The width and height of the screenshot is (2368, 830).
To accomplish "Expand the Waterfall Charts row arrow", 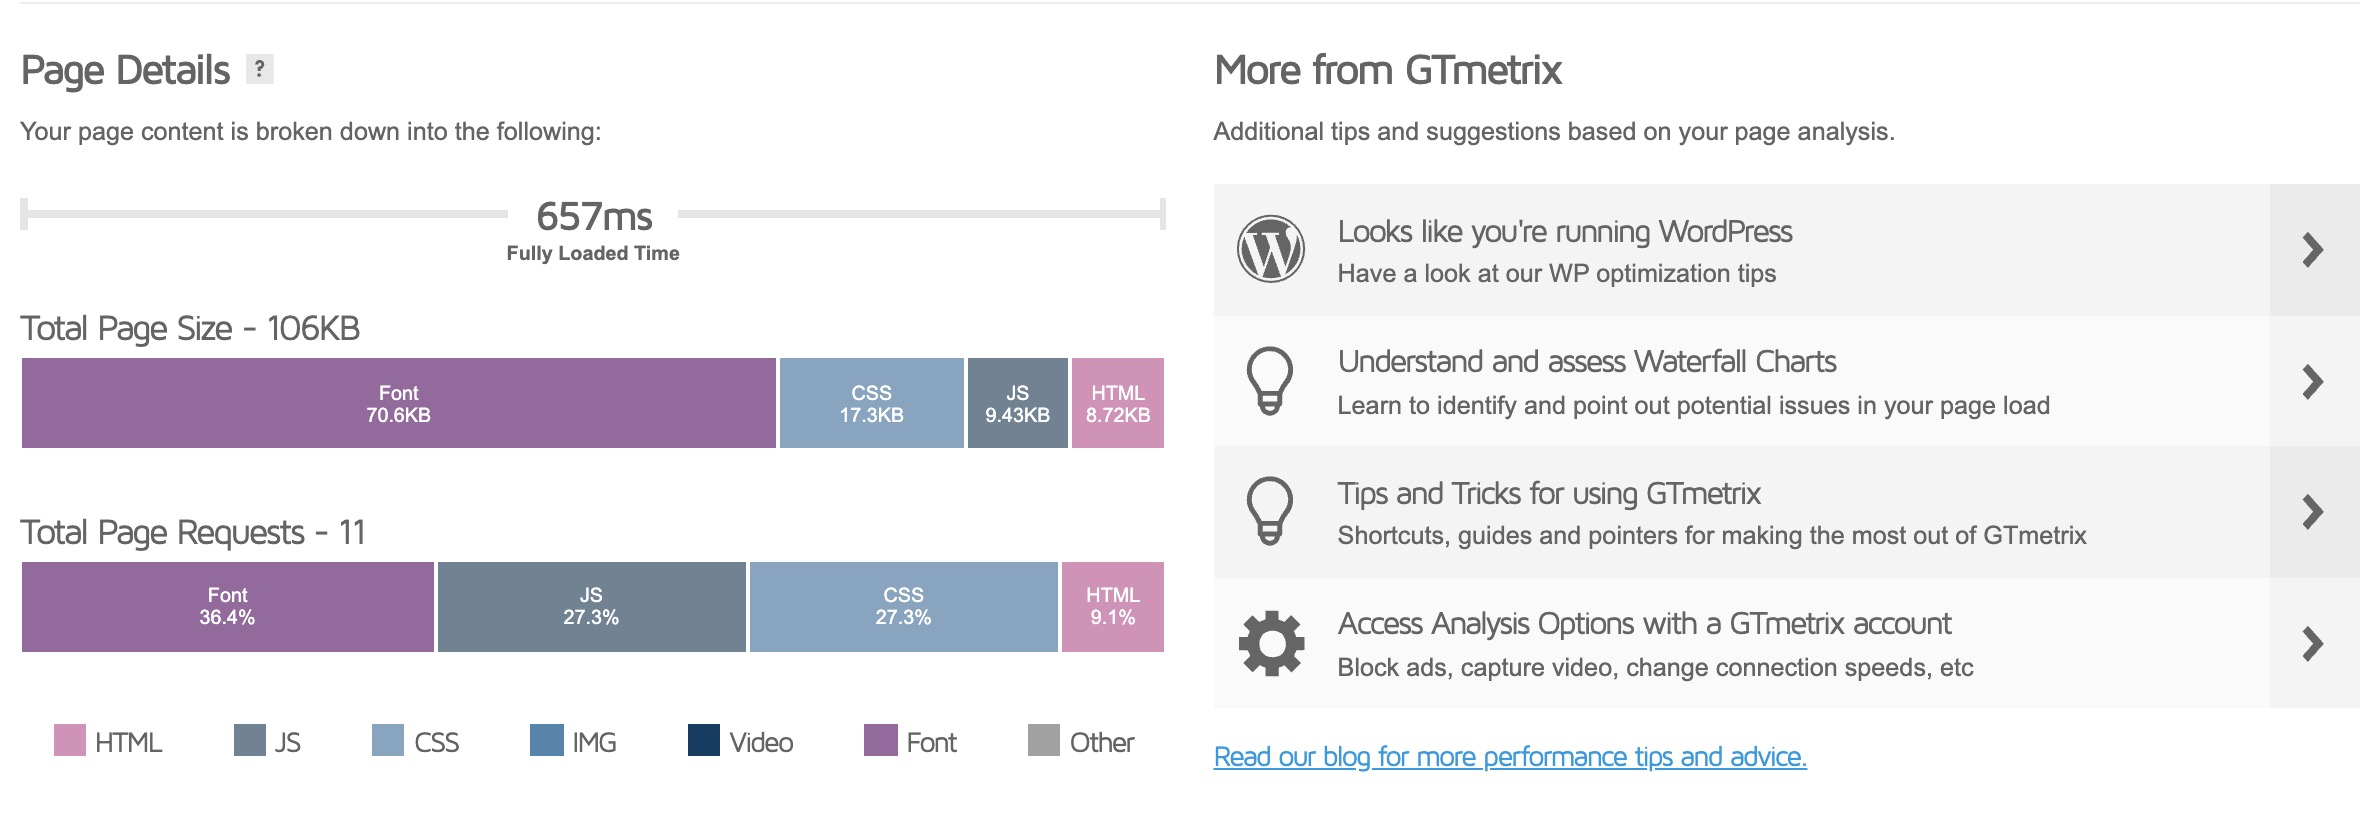I will click(2312, 381).
